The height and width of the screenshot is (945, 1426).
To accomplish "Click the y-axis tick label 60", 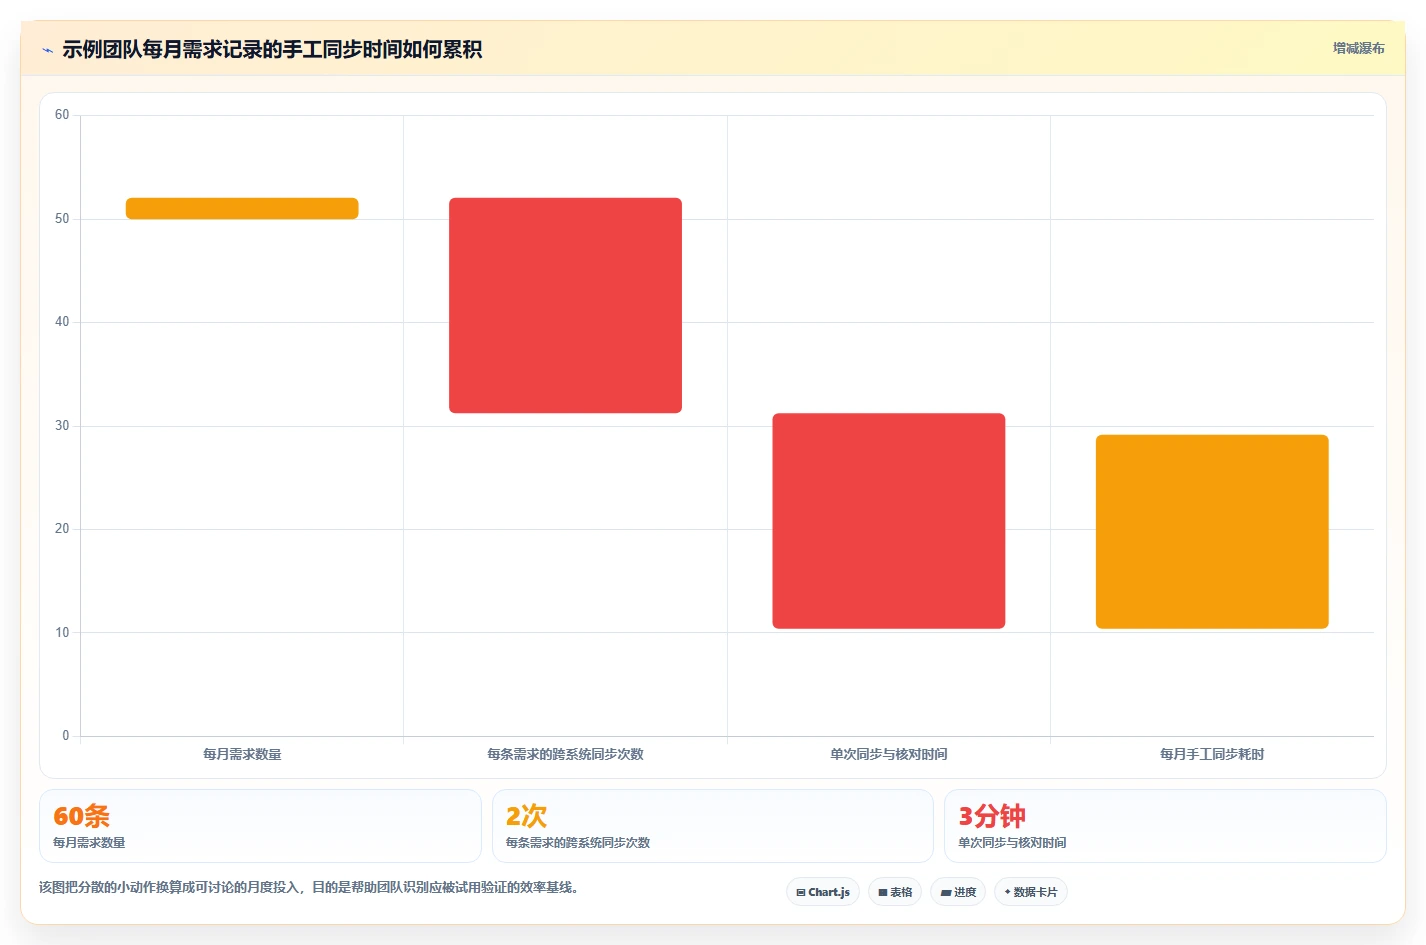I will pyautogui.click(x=62, y=115).
